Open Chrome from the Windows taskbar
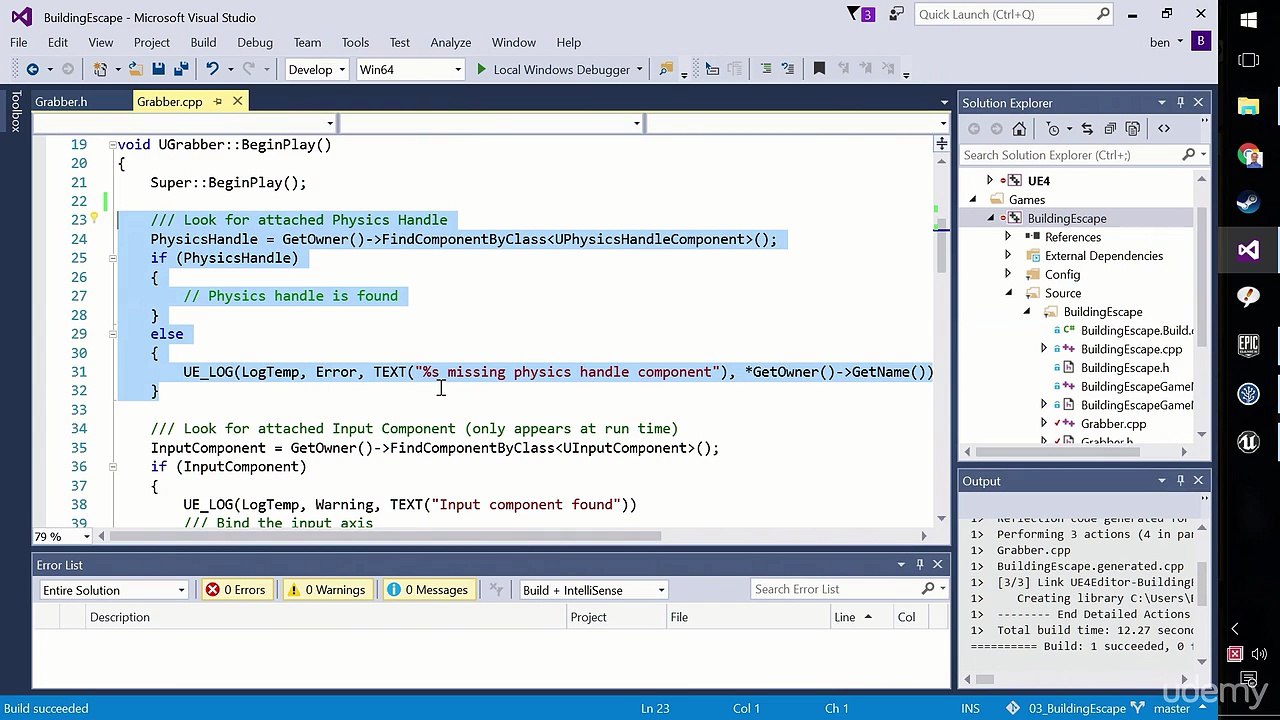The height and width of the screenshot is (720, 1280). (1248, 155)
